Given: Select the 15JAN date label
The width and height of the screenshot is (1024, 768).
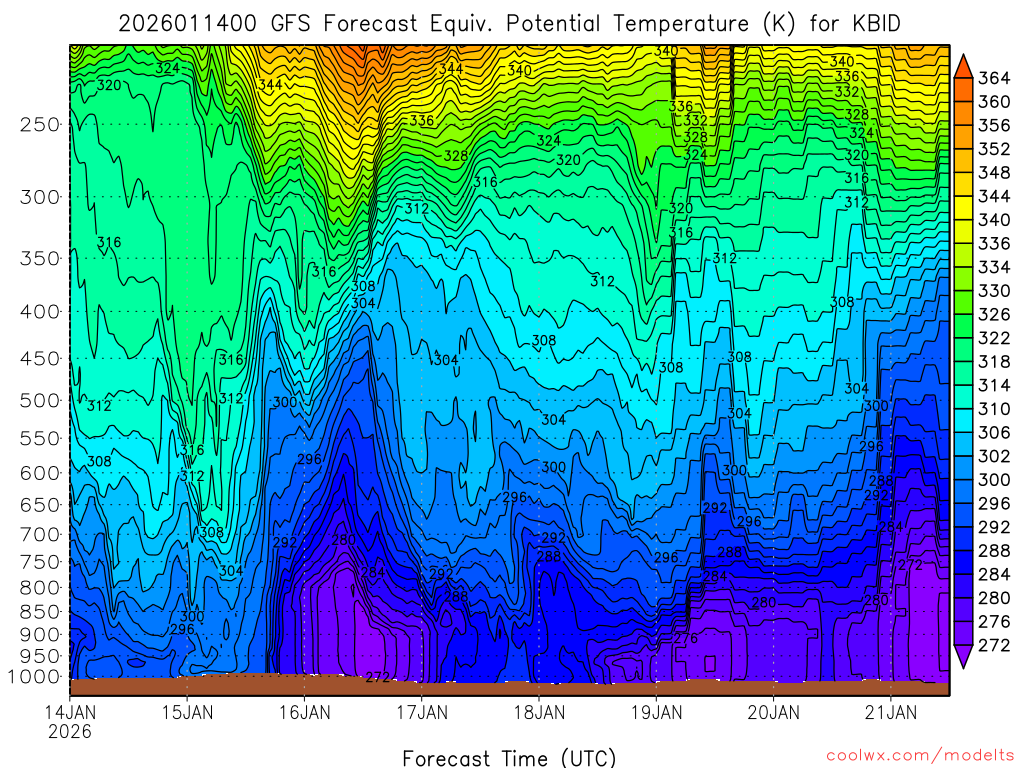Looking at the screenshot, I should click(x=187, y=712).
